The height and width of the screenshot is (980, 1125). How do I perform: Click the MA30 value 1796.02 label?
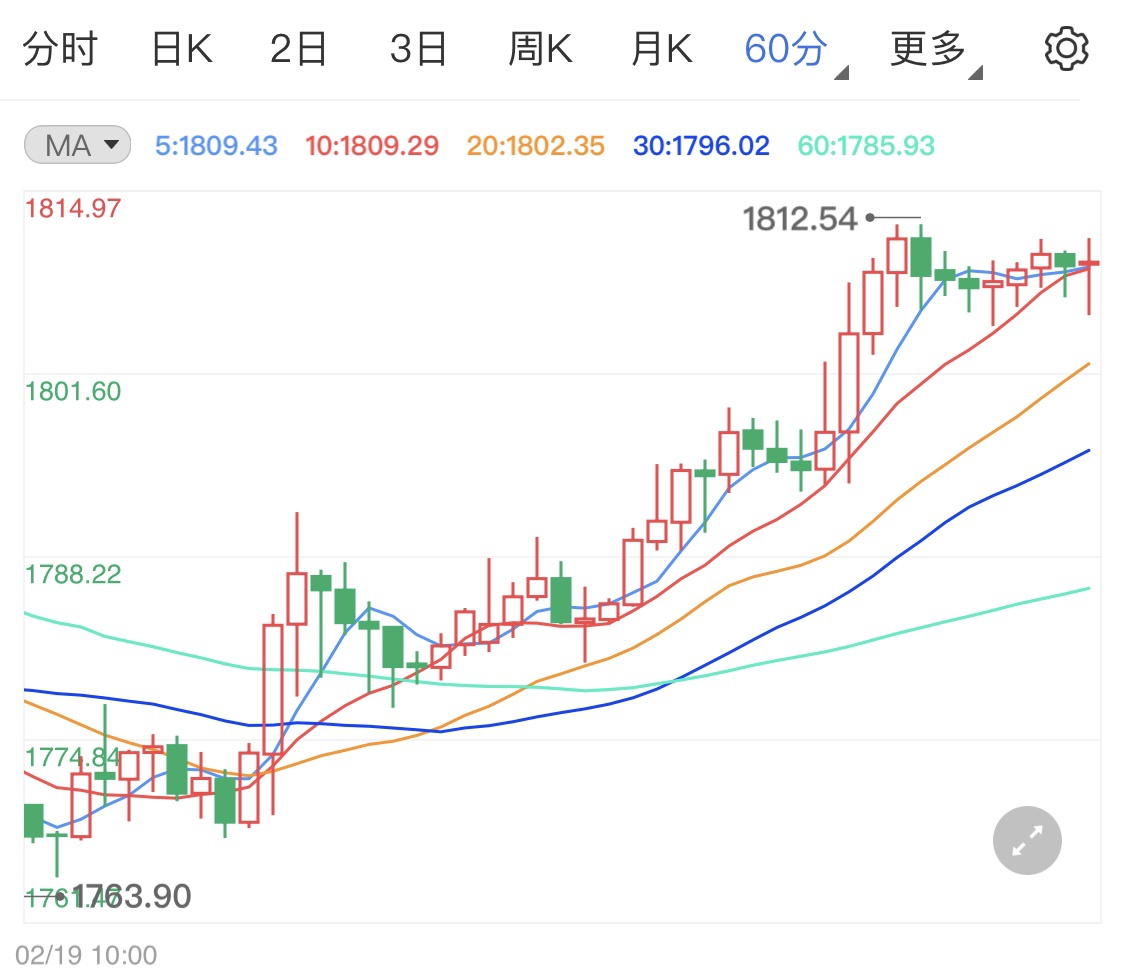(x=701, y=146)
